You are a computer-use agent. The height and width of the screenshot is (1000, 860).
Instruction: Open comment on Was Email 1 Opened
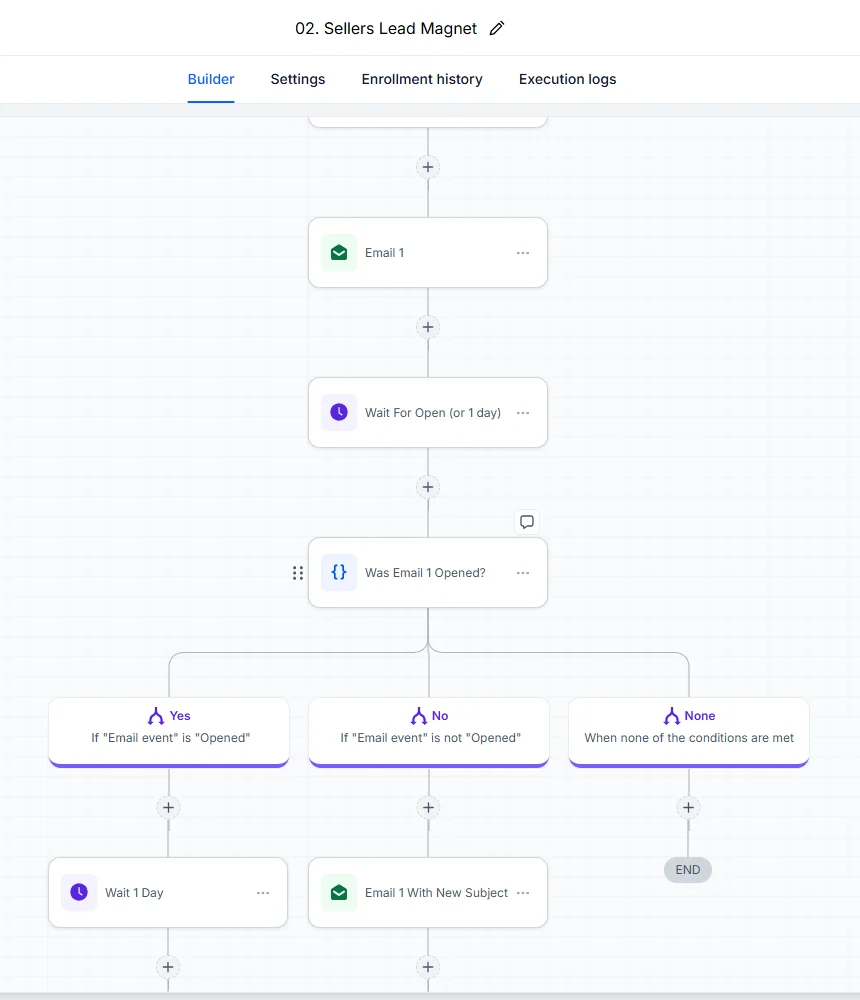point(526,522)
